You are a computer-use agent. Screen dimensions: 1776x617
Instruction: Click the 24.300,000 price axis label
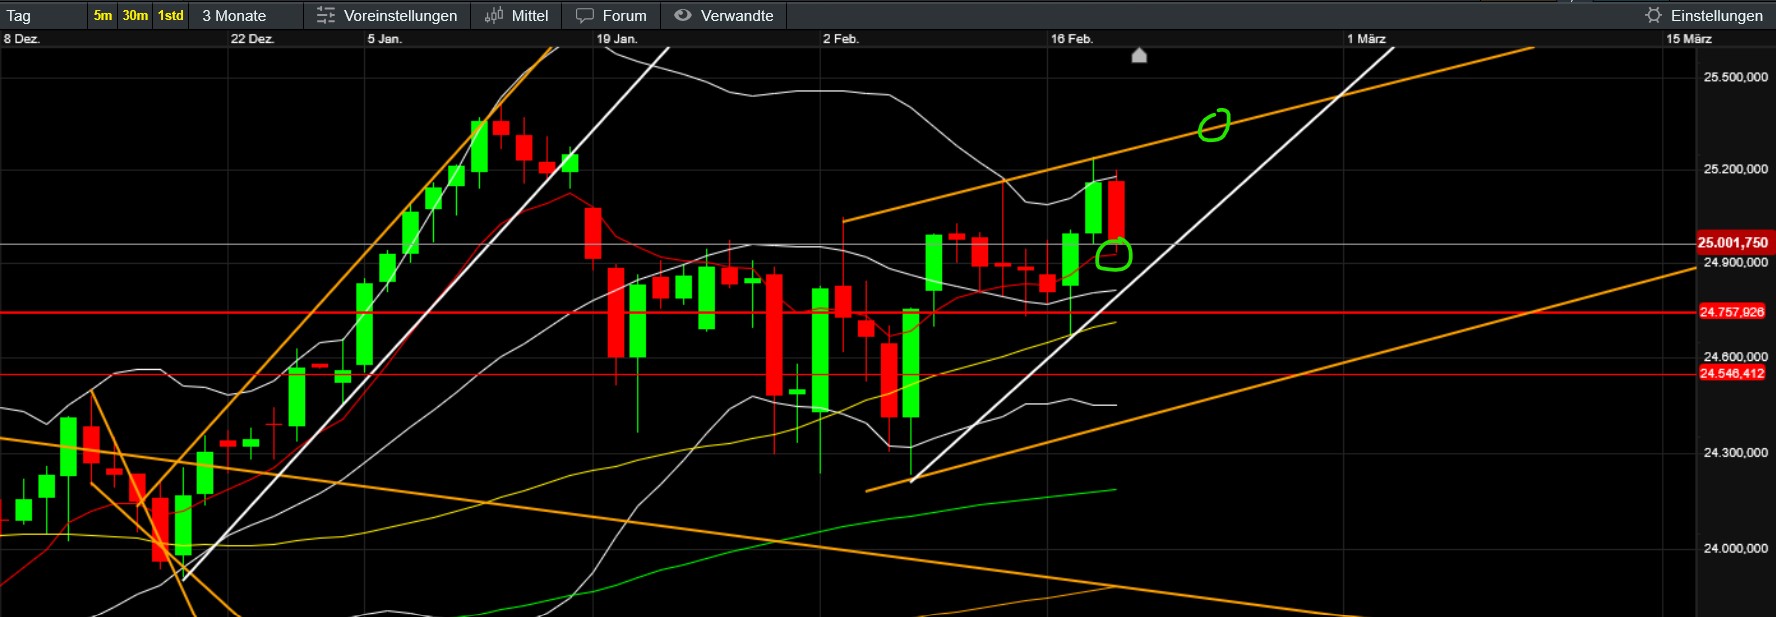point(1736,452)
